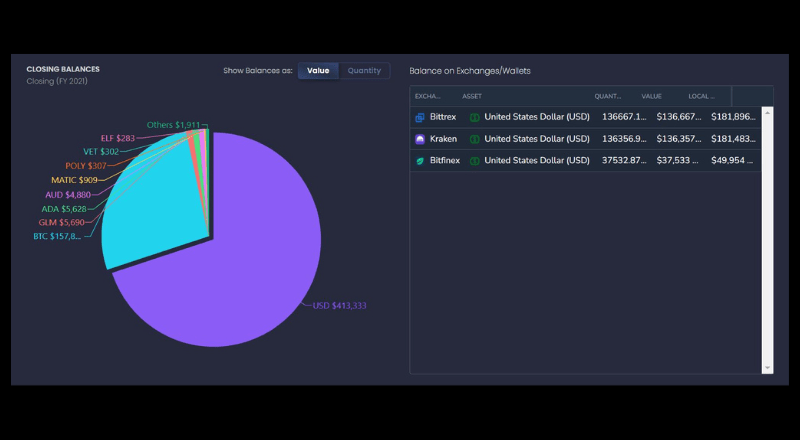Click the vertical scrollbar track in table

(767, 240)
